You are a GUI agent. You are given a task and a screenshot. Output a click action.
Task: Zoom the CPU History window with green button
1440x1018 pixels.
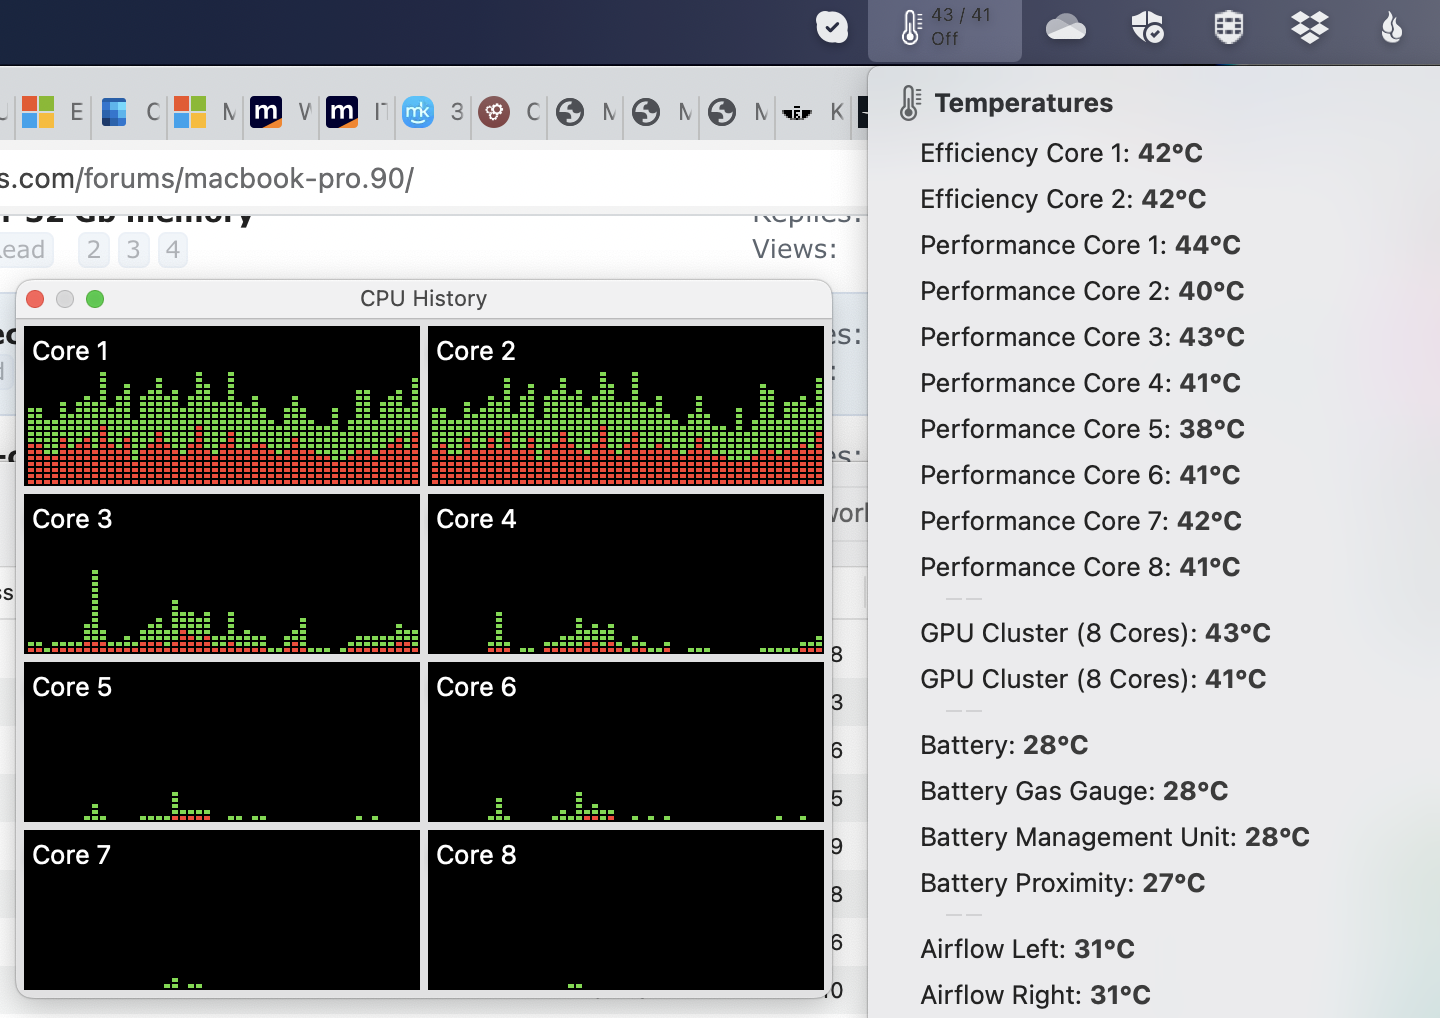coord(95,299)
